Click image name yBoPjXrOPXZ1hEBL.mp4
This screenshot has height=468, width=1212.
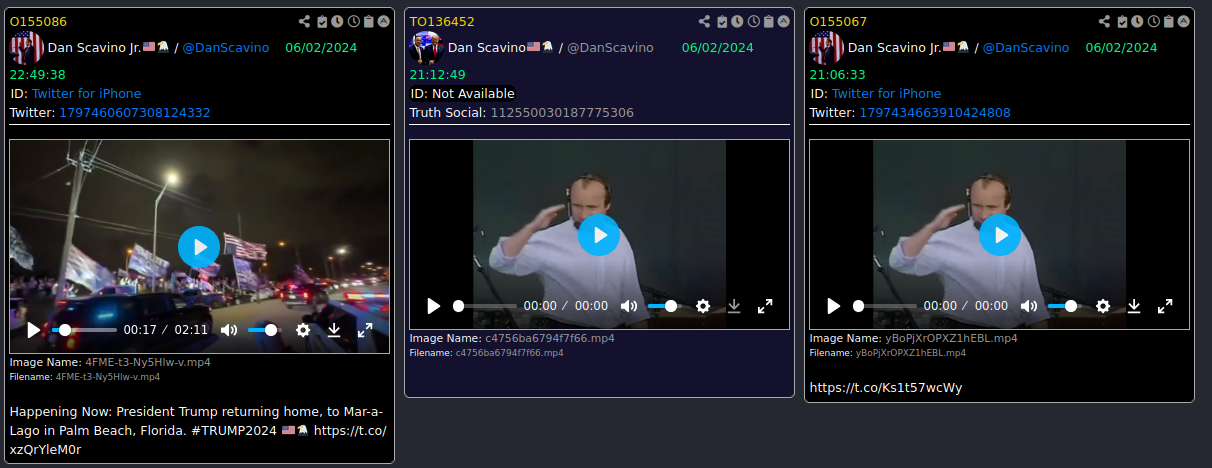(x=952, y=339)
